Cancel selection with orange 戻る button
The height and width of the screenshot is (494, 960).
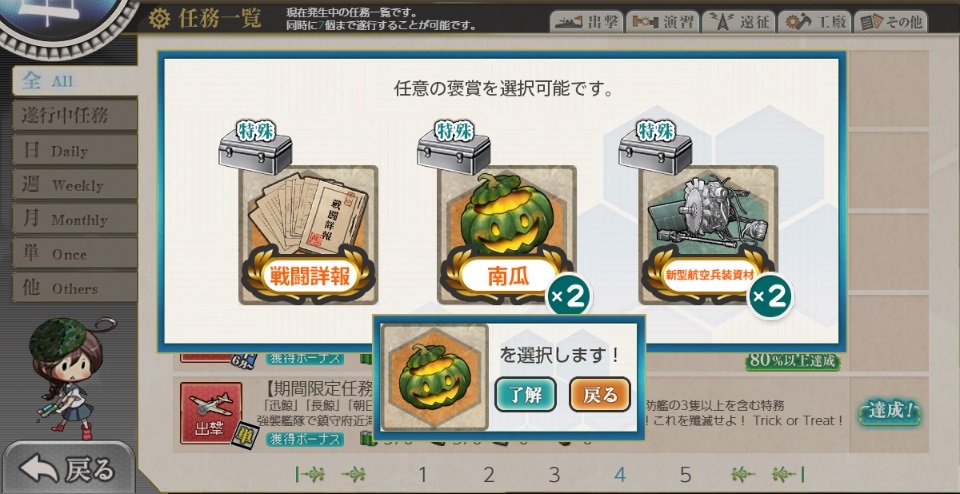[x=599, y=395]
